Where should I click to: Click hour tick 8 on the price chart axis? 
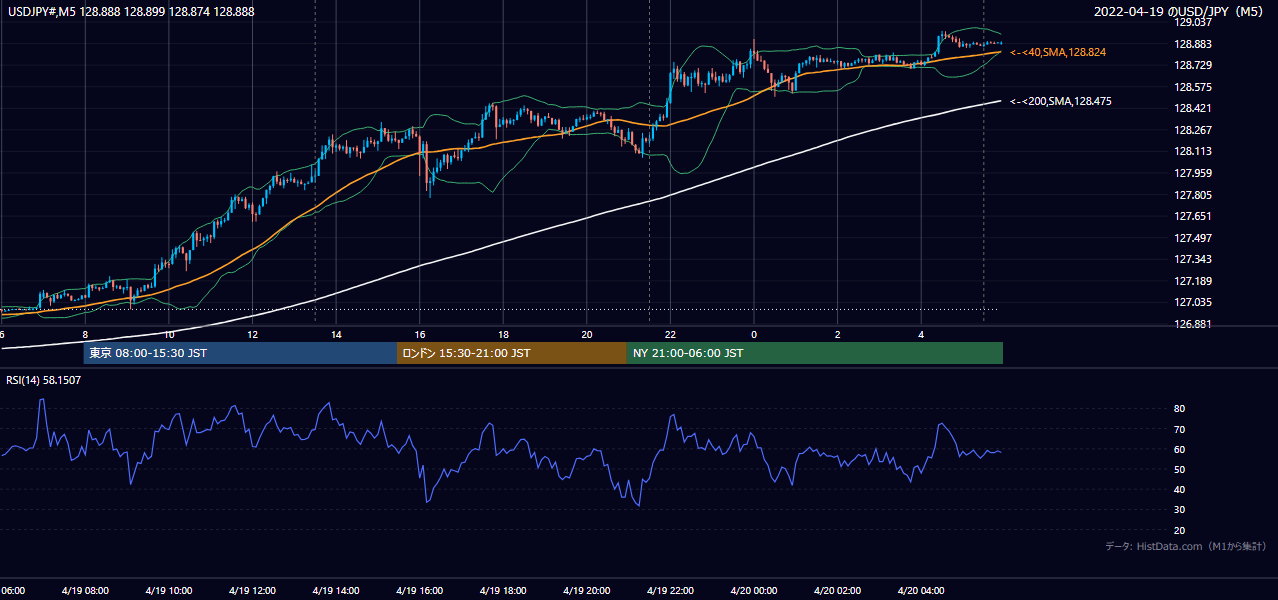(85, 334)
